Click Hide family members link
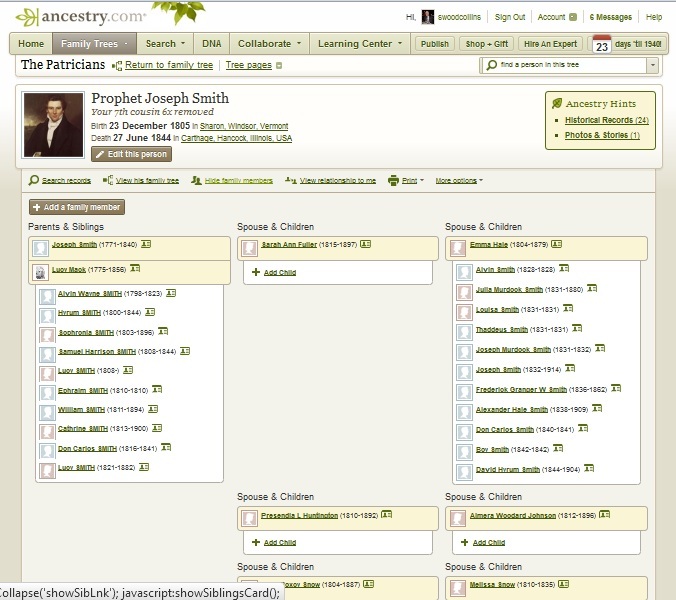 pos(238,181)
